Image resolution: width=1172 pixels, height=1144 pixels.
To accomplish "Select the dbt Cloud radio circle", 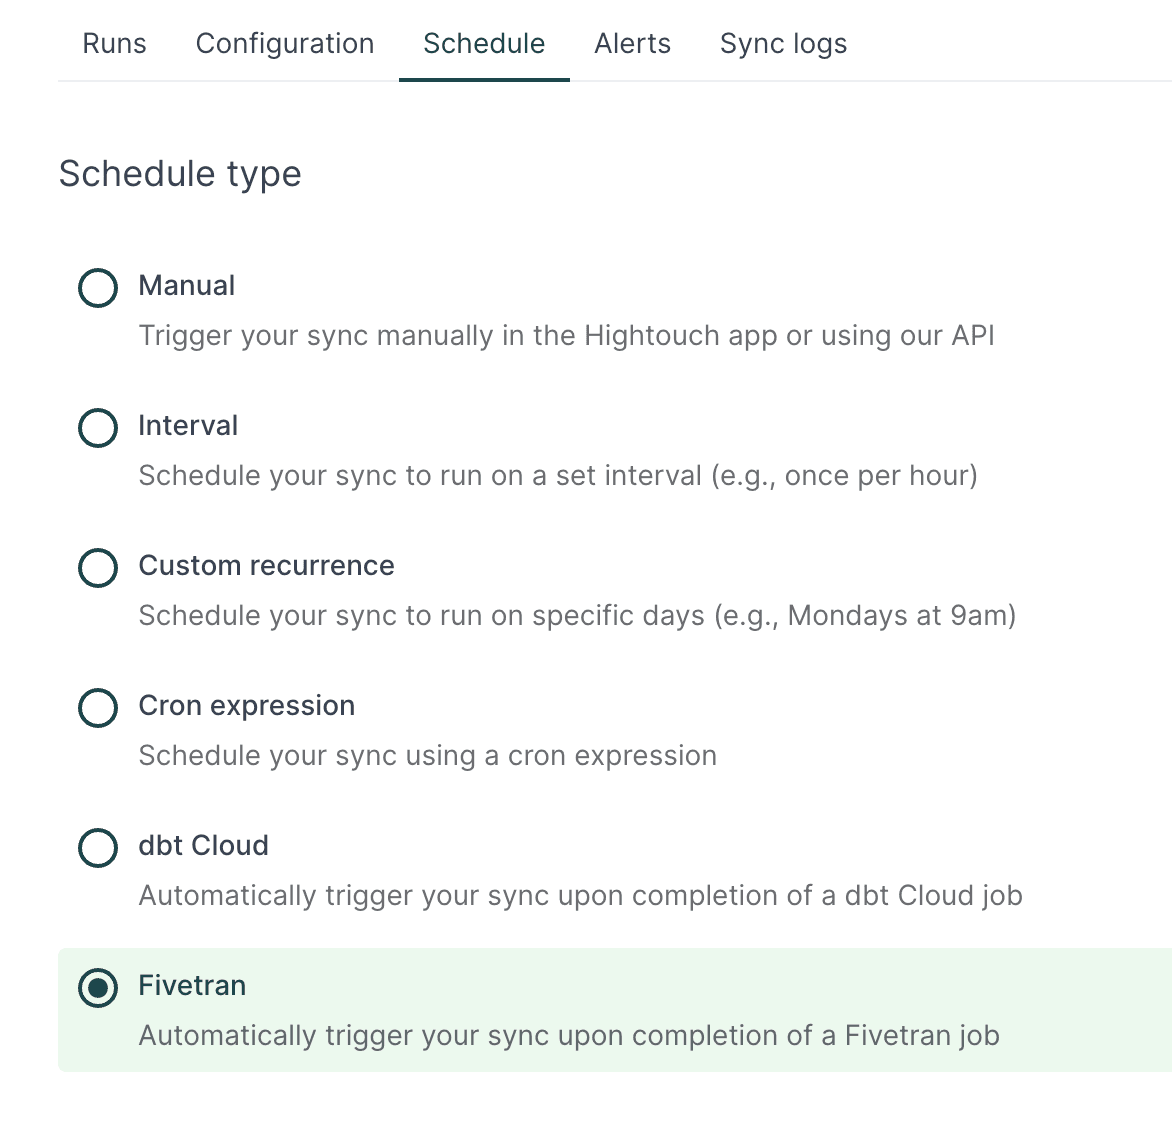I will (x=98, y=848).
